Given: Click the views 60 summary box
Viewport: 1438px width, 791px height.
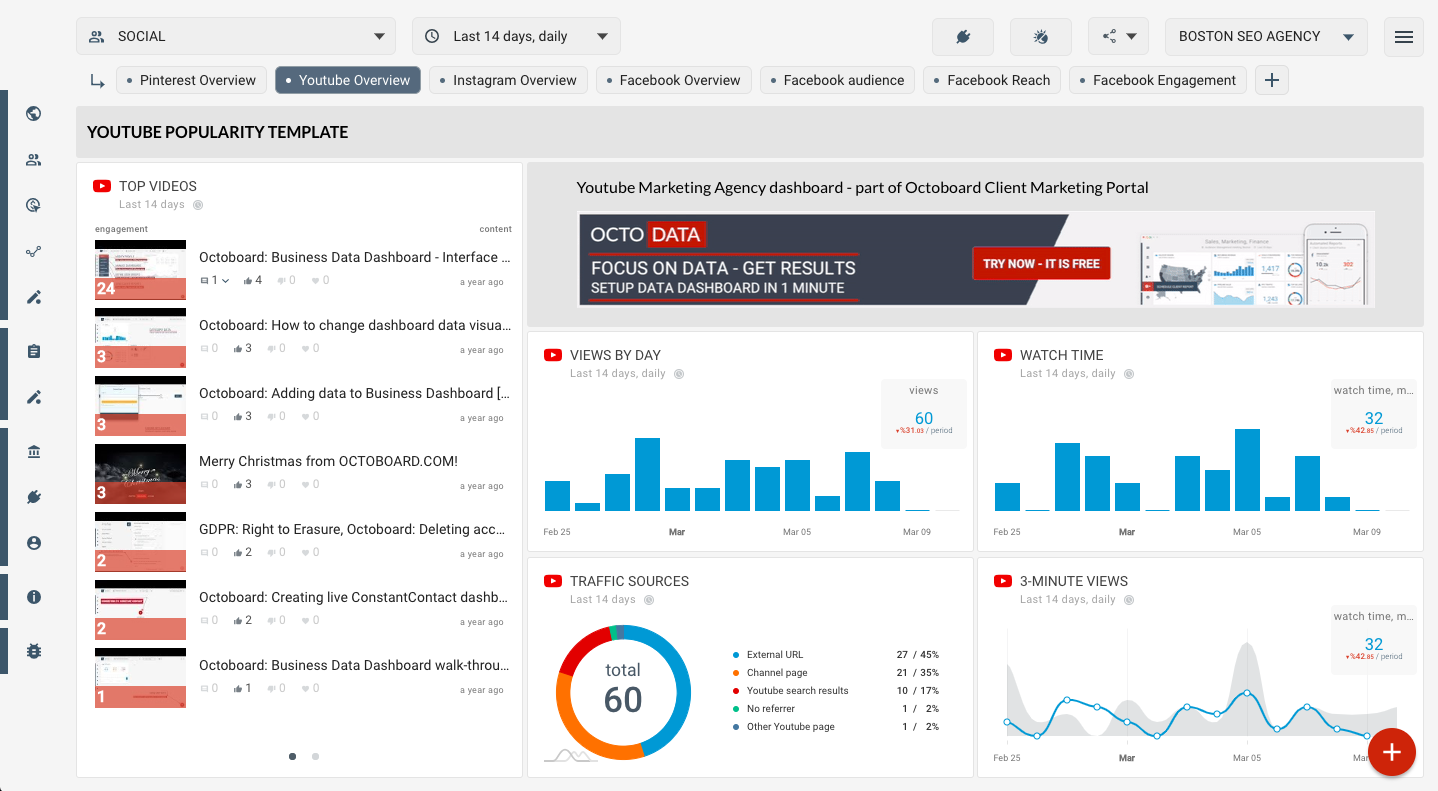Looking at the screenshot, I should pos(924,412).
